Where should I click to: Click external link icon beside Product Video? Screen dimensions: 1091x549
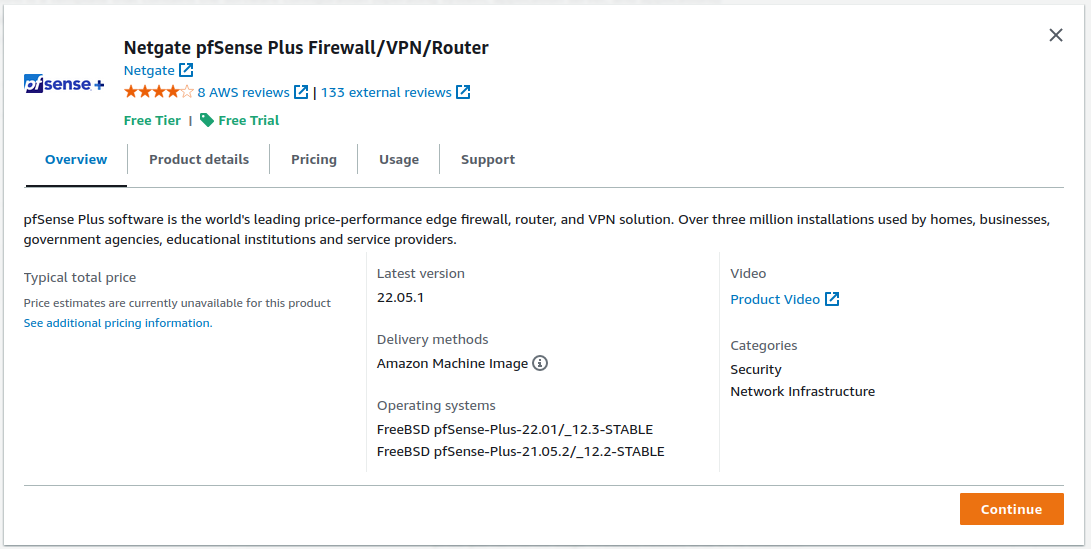point(832,299)
